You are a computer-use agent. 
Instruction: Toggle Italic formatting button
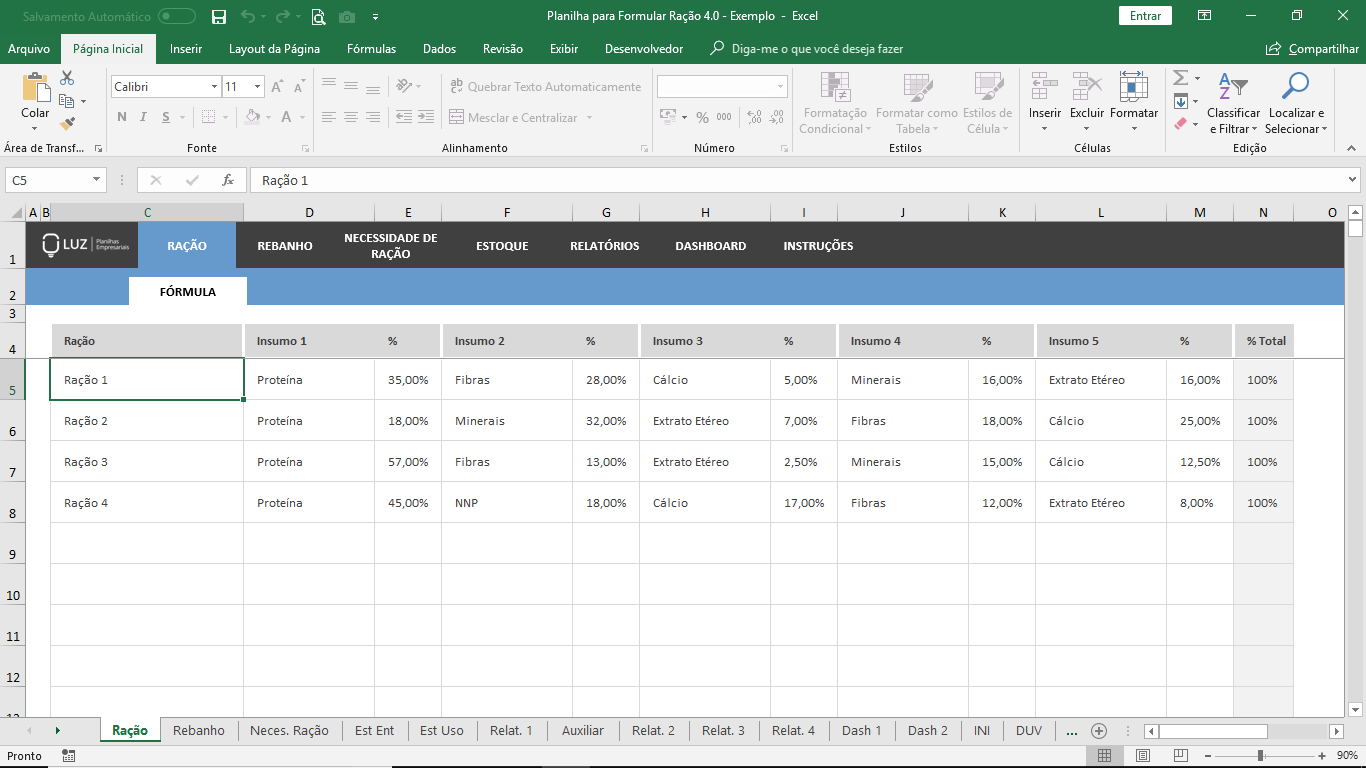click(145, 117)
